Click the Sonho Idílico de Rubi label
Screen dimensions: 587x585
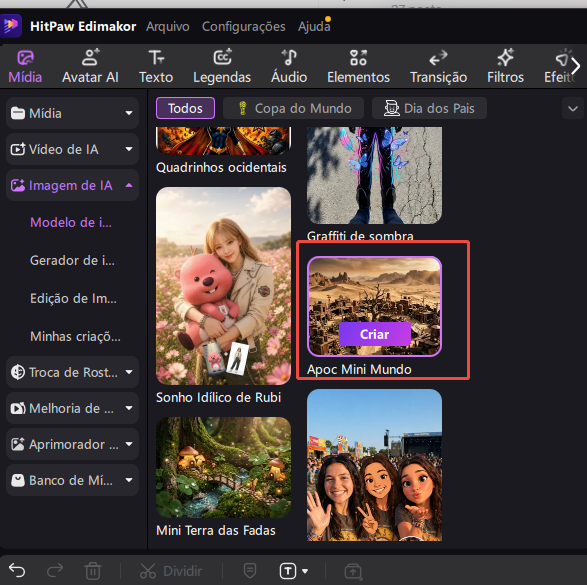[x=218, y=397]
